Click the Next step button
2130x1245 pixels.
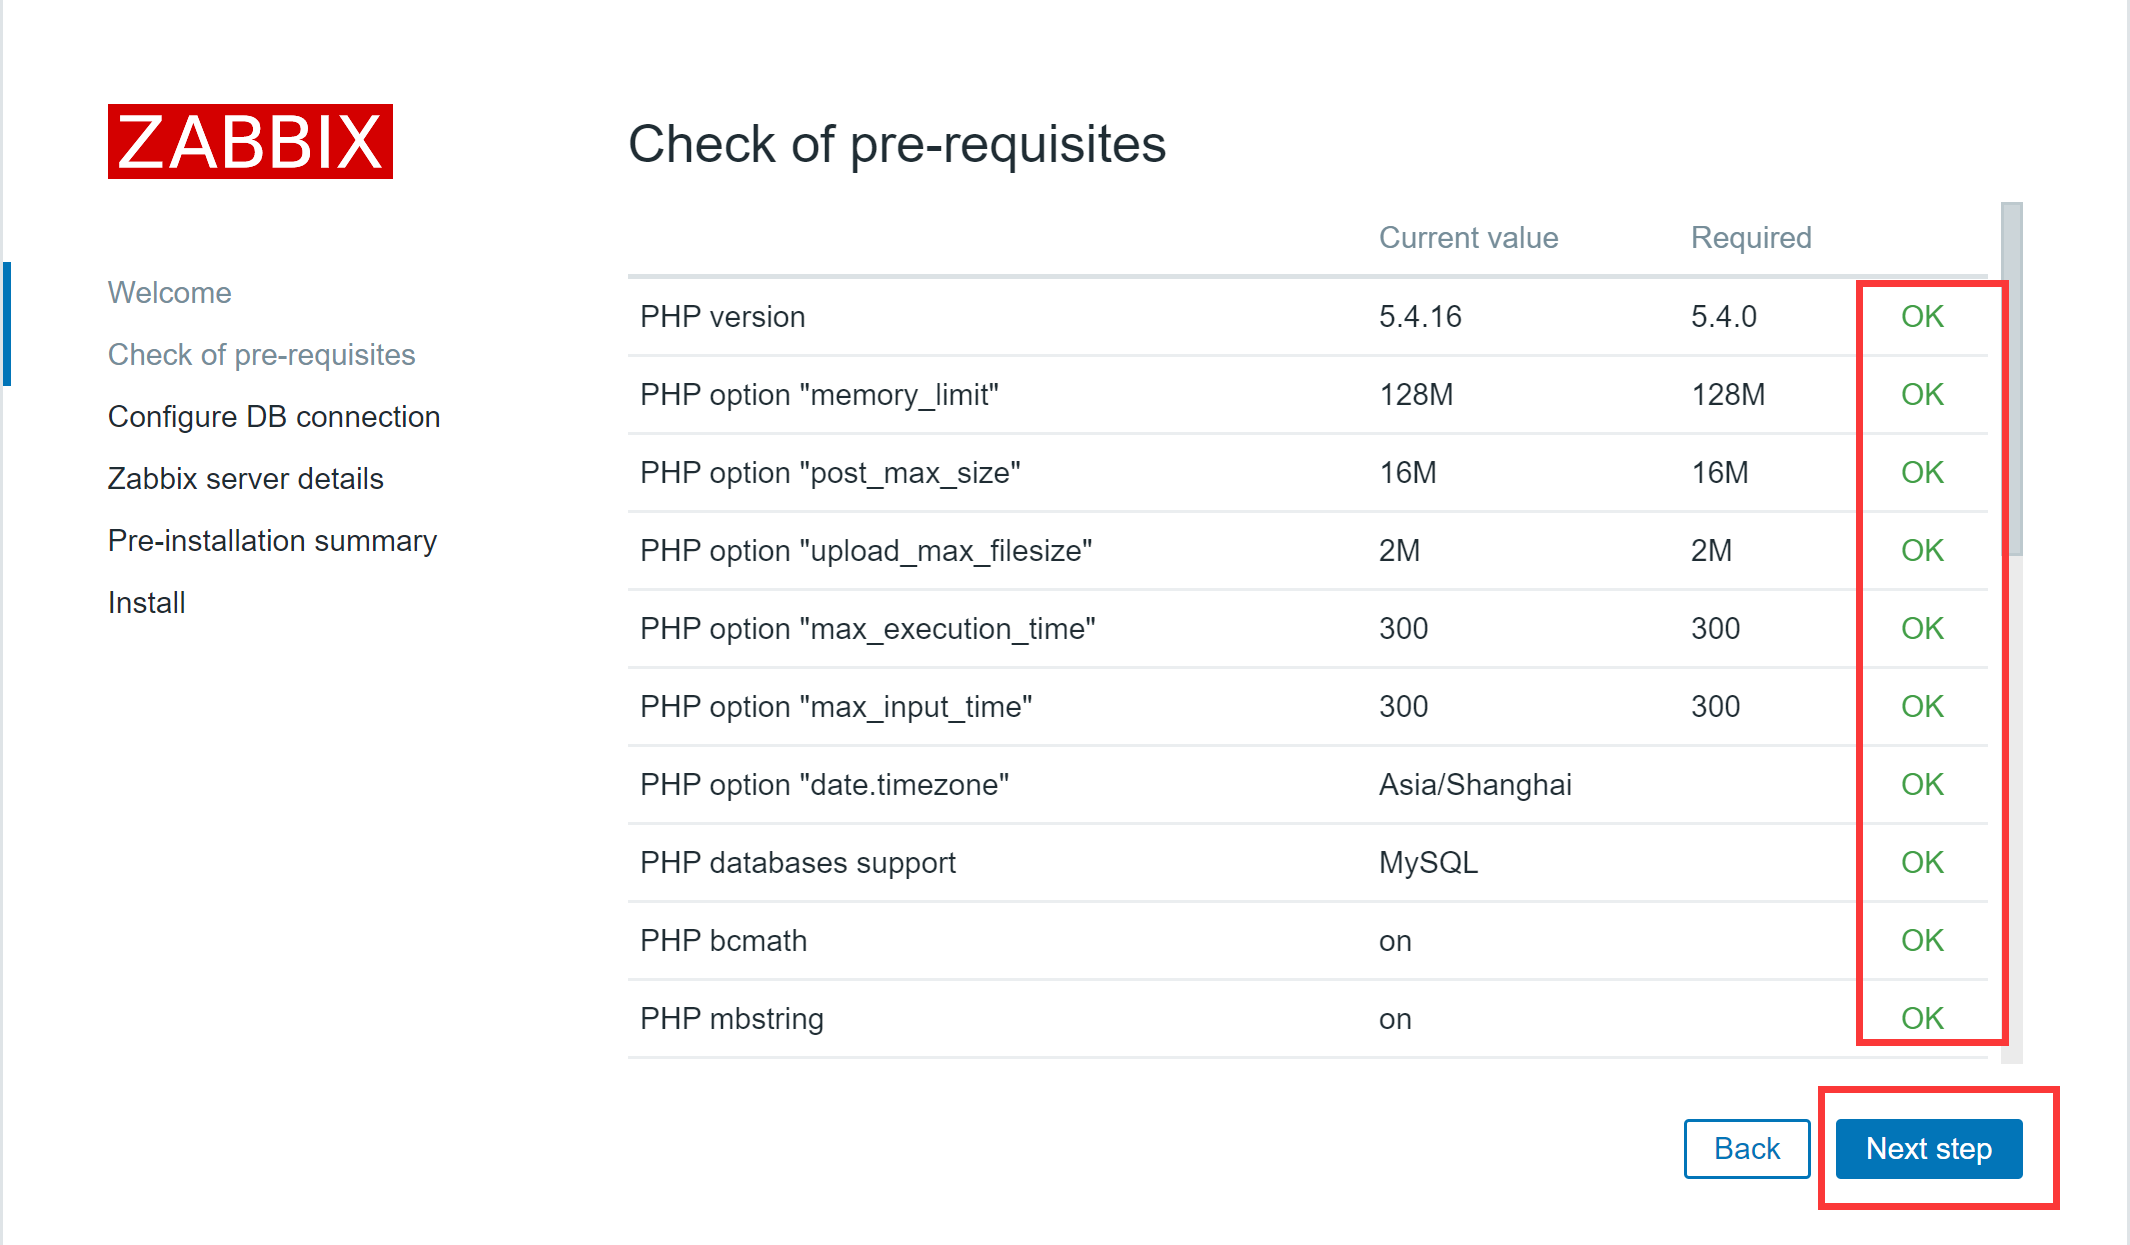(x=1928, y=1148)
